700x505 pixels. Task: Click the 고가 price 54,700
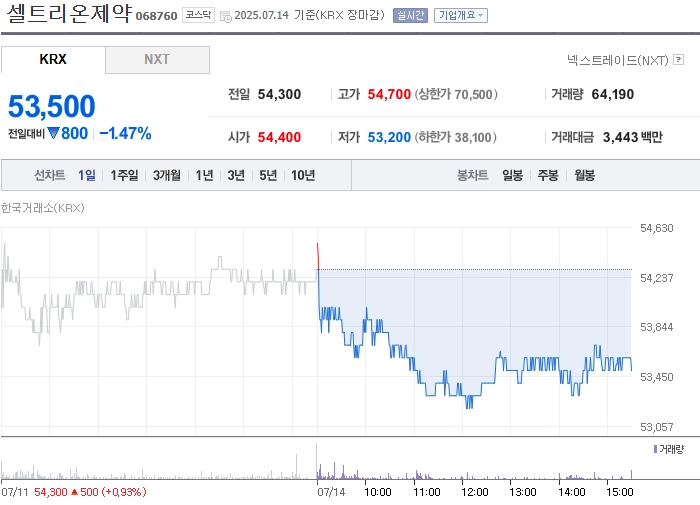[389, 94]
